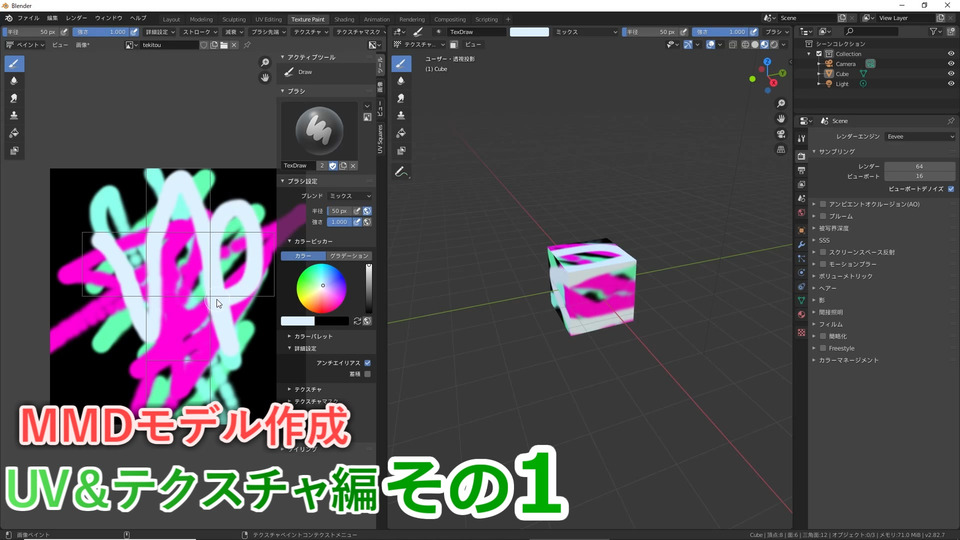This screenshot has width=960, height=540.
Task: Switch perspective/orthographic grid view icon
Action: click(x=781, y=149)
